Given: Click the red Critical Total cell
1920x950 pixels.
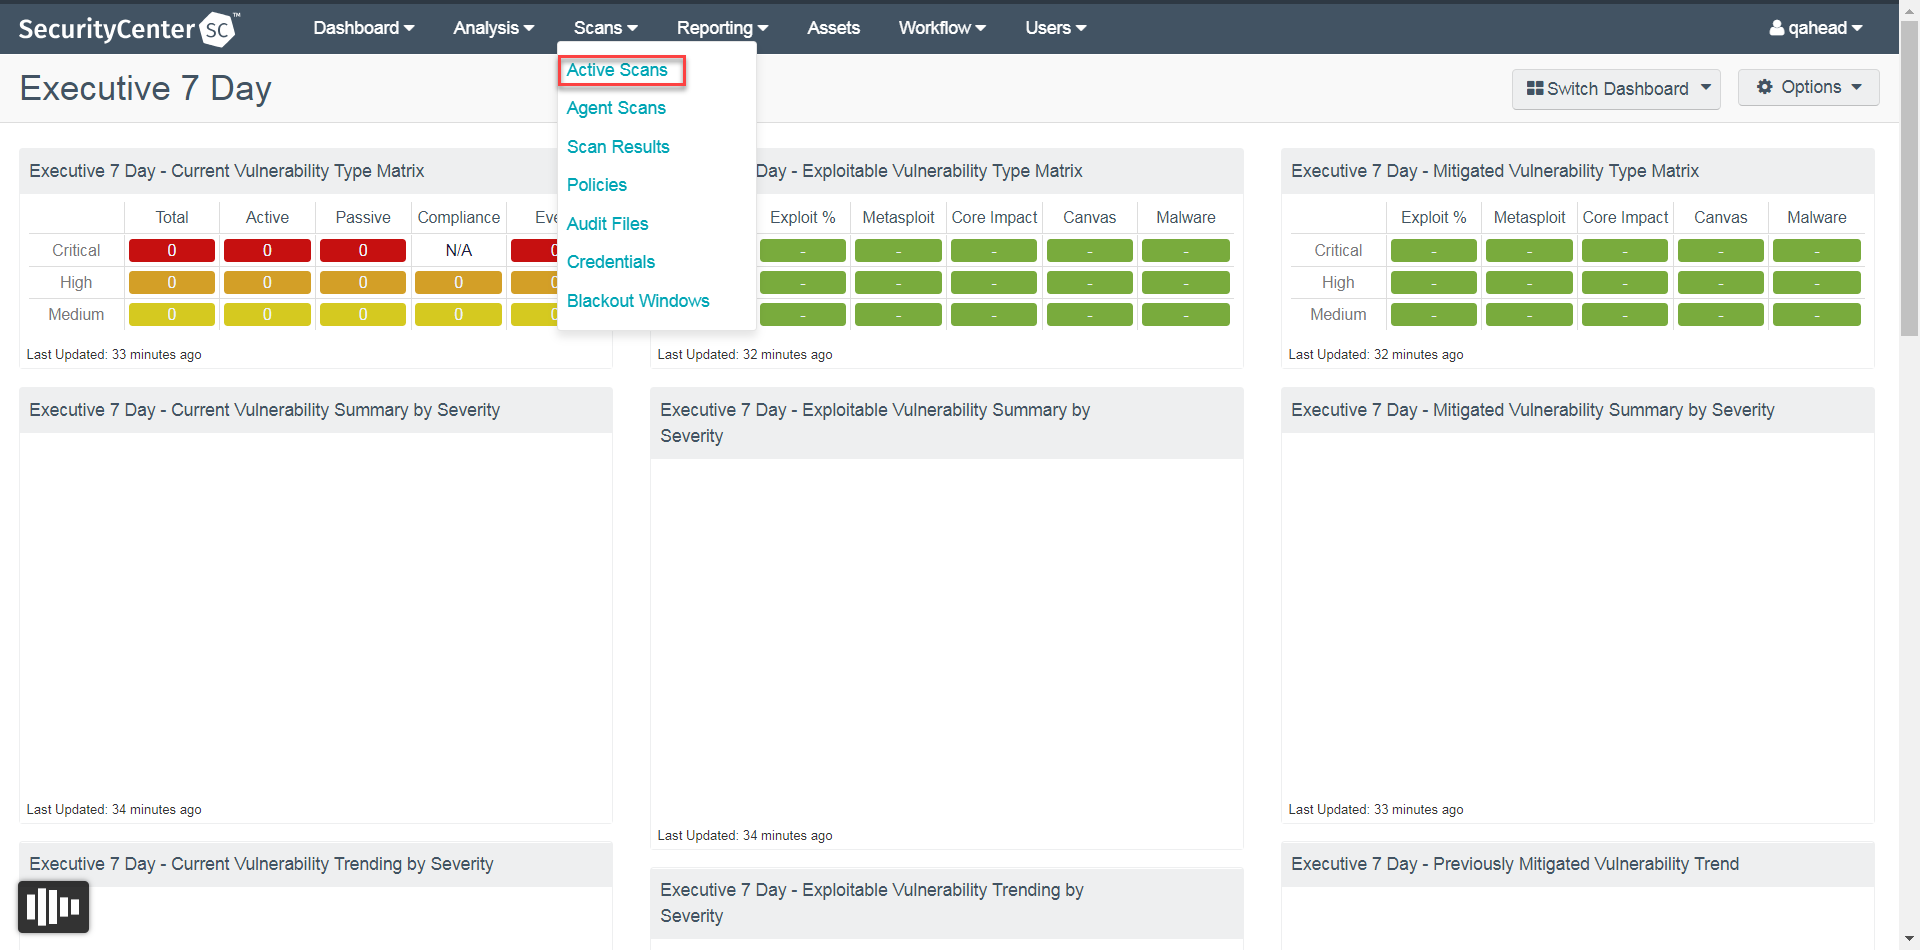Looking at the screenshot, I should pyautogui.click(x=171, y=250).
